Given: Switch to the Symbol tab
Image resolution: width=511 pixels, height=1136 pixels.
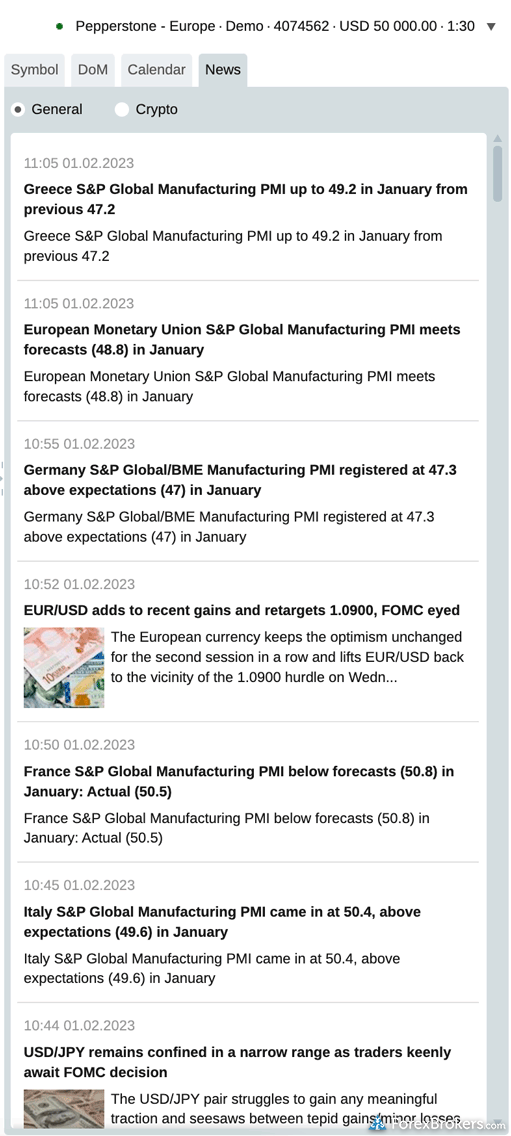Looking at the screenshot, I should pos(34,70).
